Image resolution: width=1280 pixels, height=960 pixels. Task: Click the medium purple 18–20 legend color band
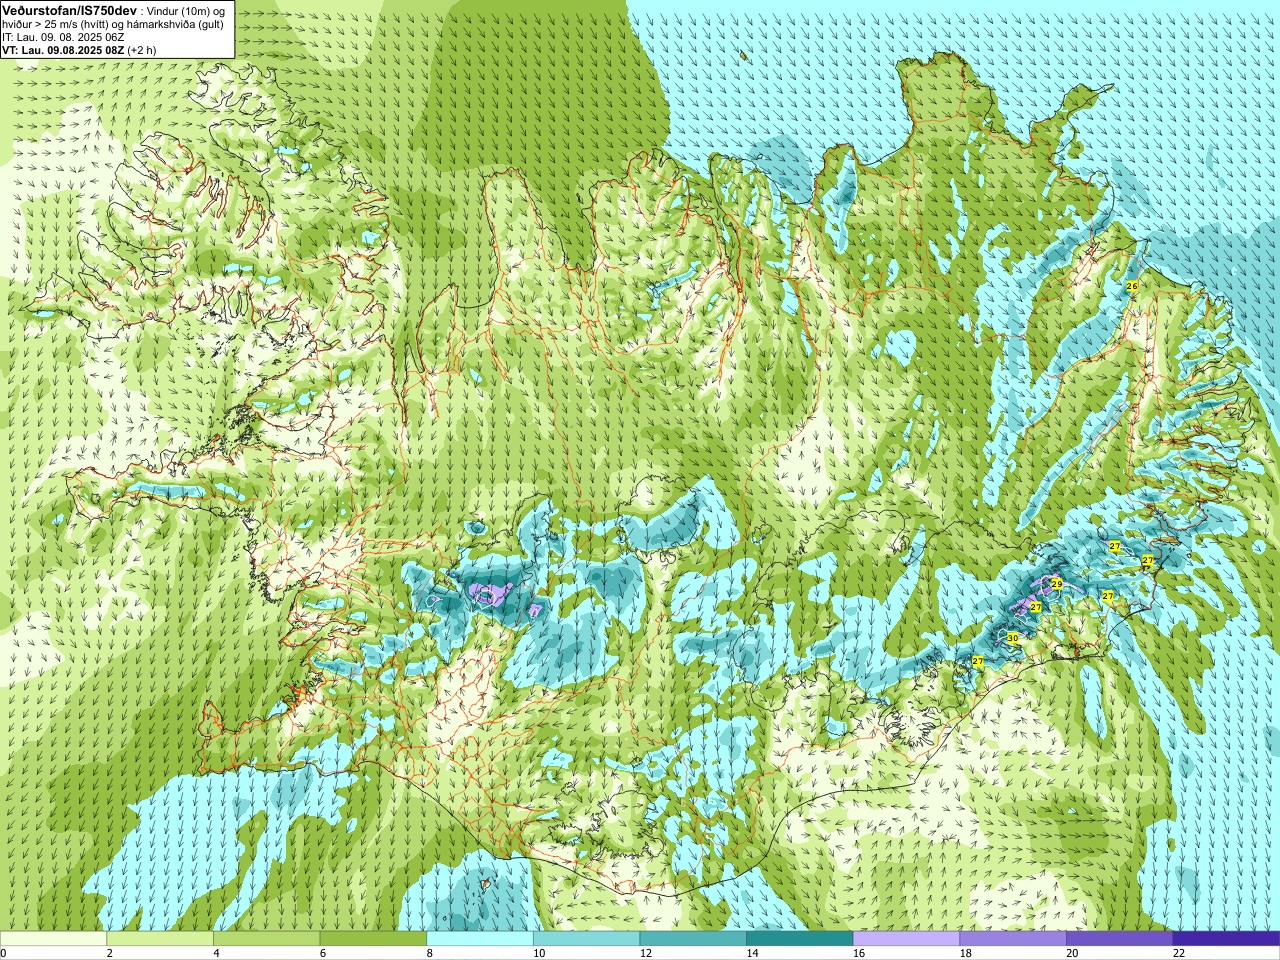1013,939
